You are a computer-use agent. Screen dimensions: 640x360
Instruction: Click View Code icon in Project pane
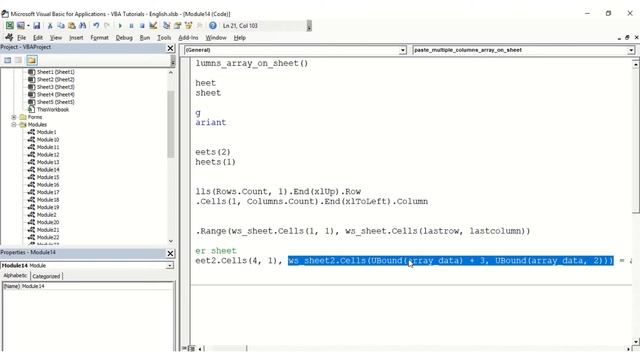(8, 60)
